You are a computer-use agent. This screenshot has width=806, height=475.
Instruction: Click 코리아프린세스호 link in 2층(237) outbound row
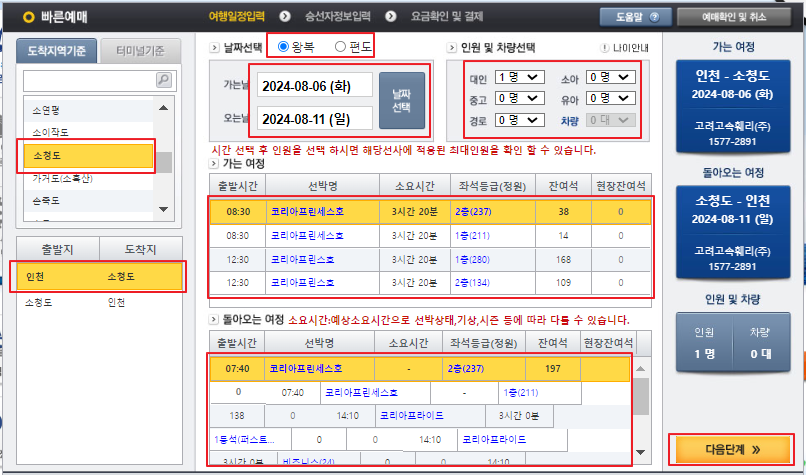(x=307, y=212)
